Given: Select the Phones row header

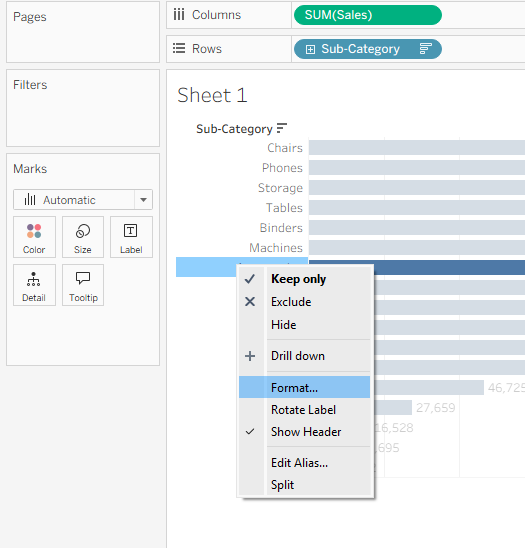Looking at the screenshot, I should click(282, 168).
